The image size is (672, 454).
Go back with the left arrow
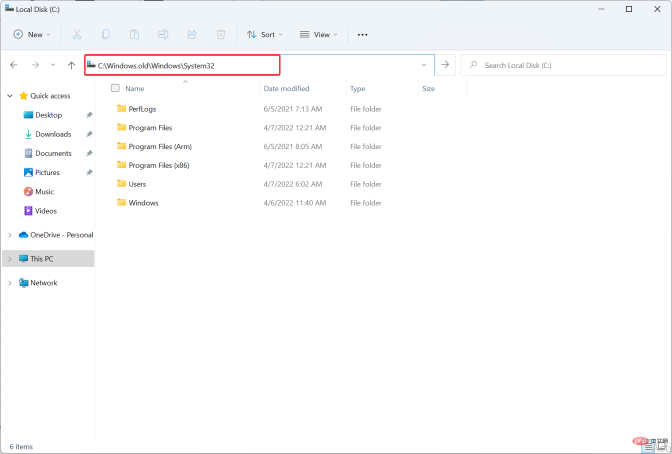coord(14,65)
